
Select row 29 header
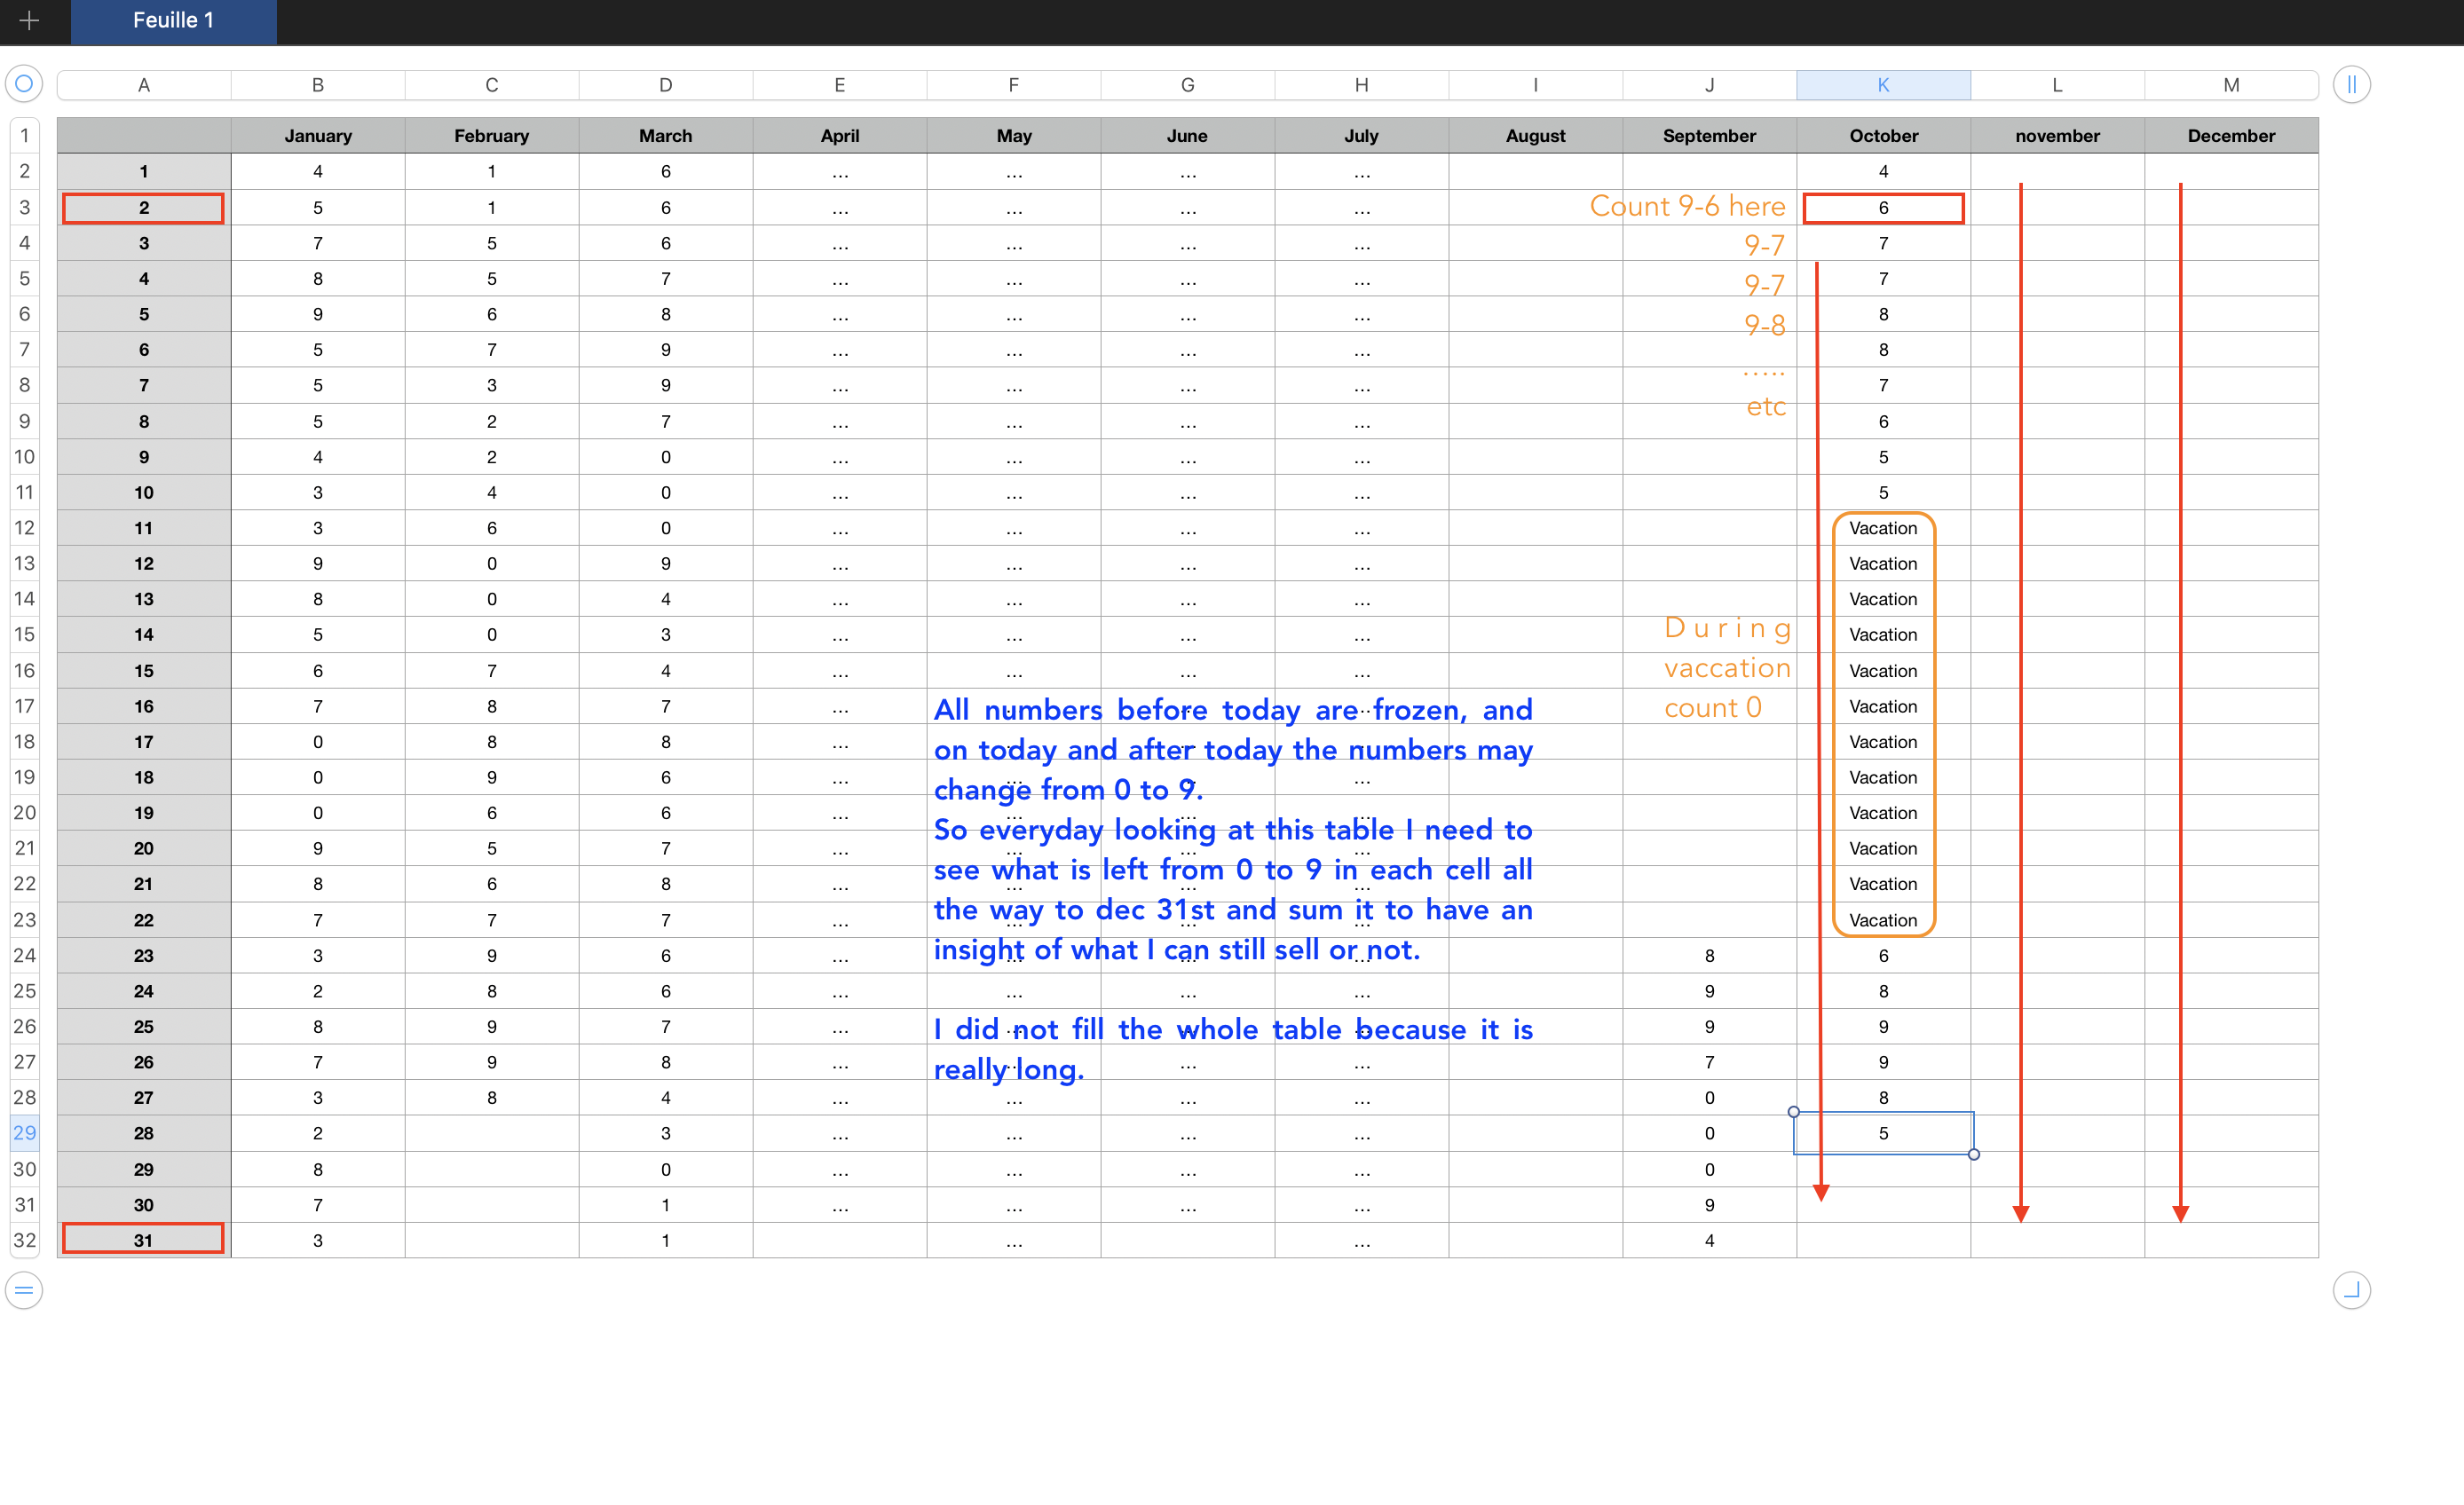(24, 1133)
